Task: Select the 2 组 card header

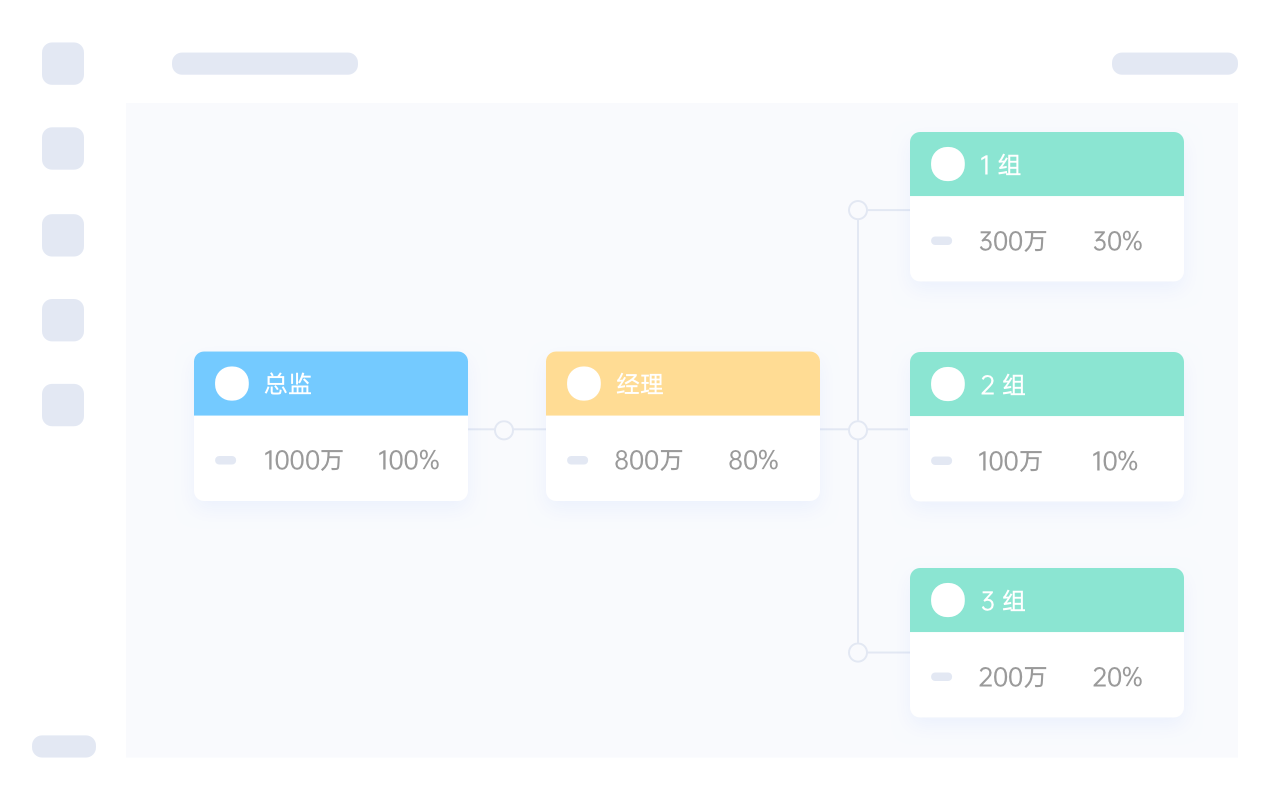Action: tap(1046, 384)
